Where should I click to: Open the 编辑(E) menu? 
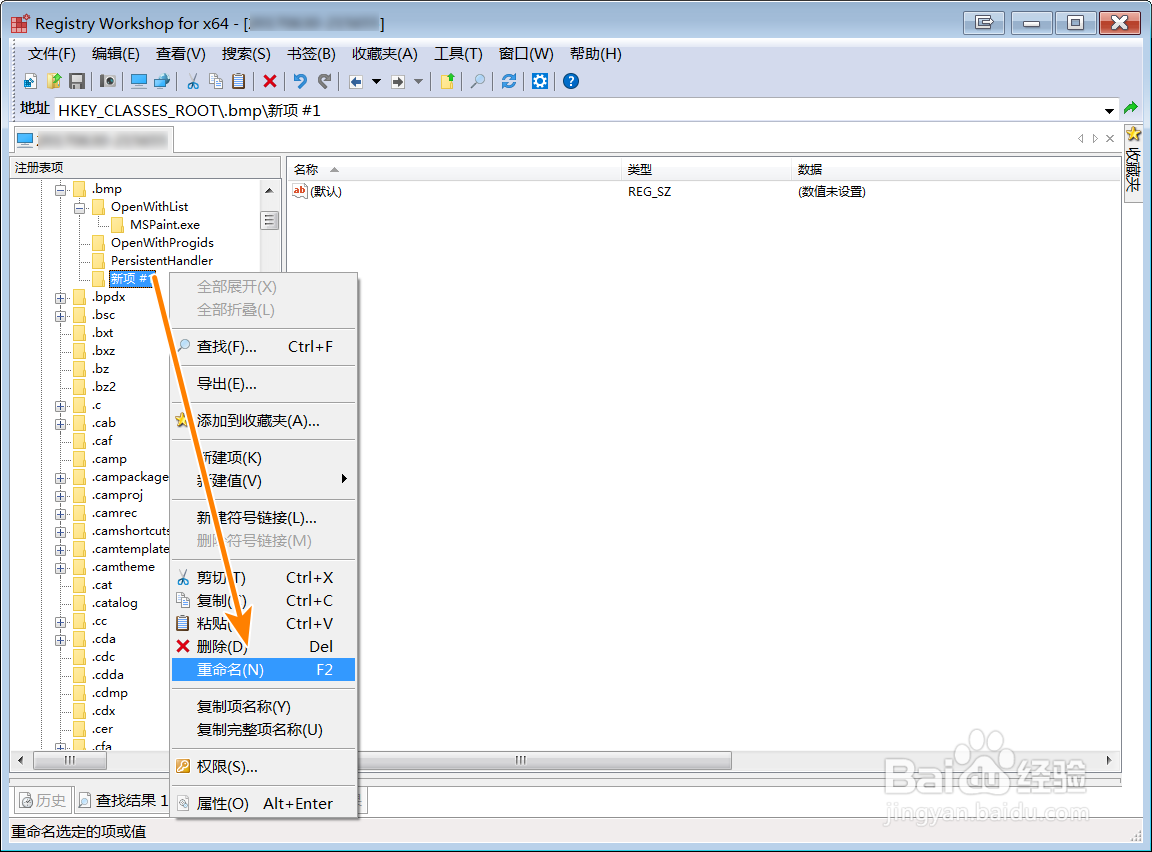tap(115, 54)
